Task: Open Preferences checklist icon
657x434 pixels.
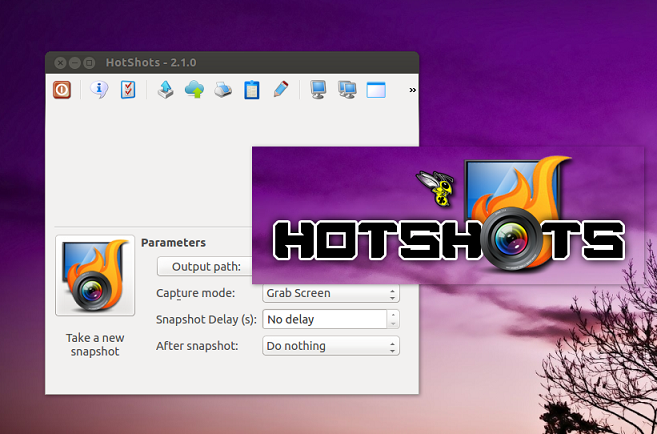Action: click(128, 90)
